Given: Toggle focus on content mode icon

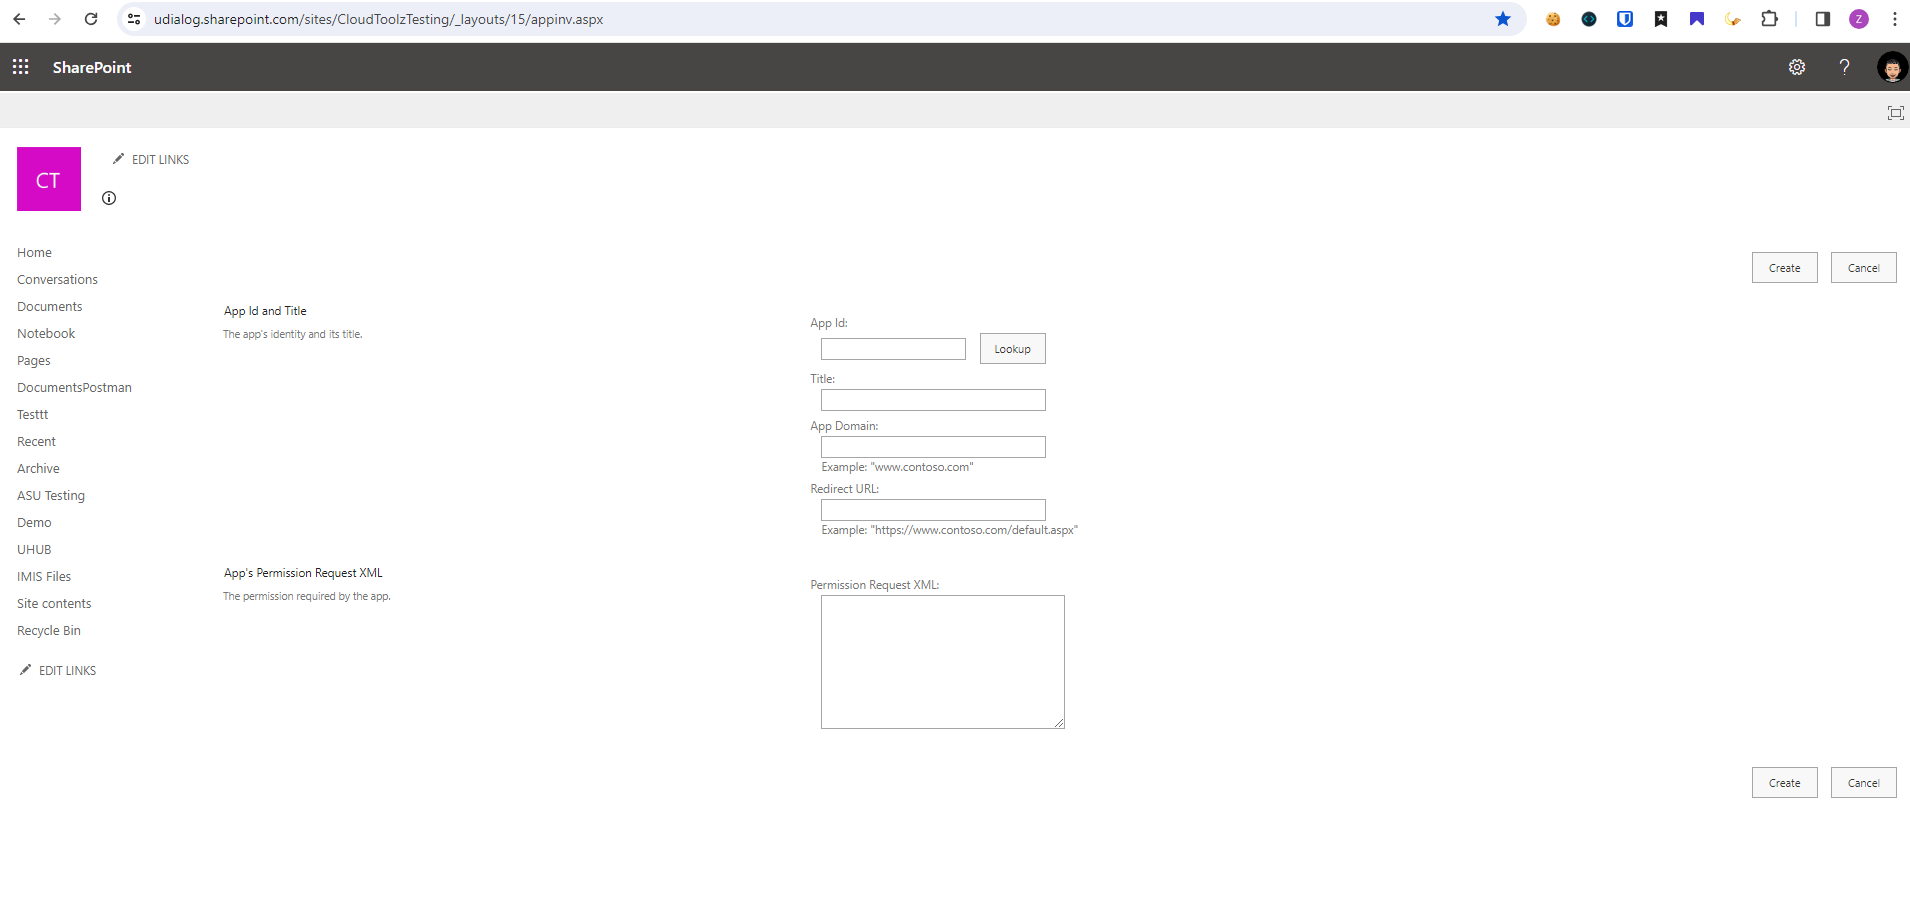Looking at the screenshot, I should [x=1895, y=113].
